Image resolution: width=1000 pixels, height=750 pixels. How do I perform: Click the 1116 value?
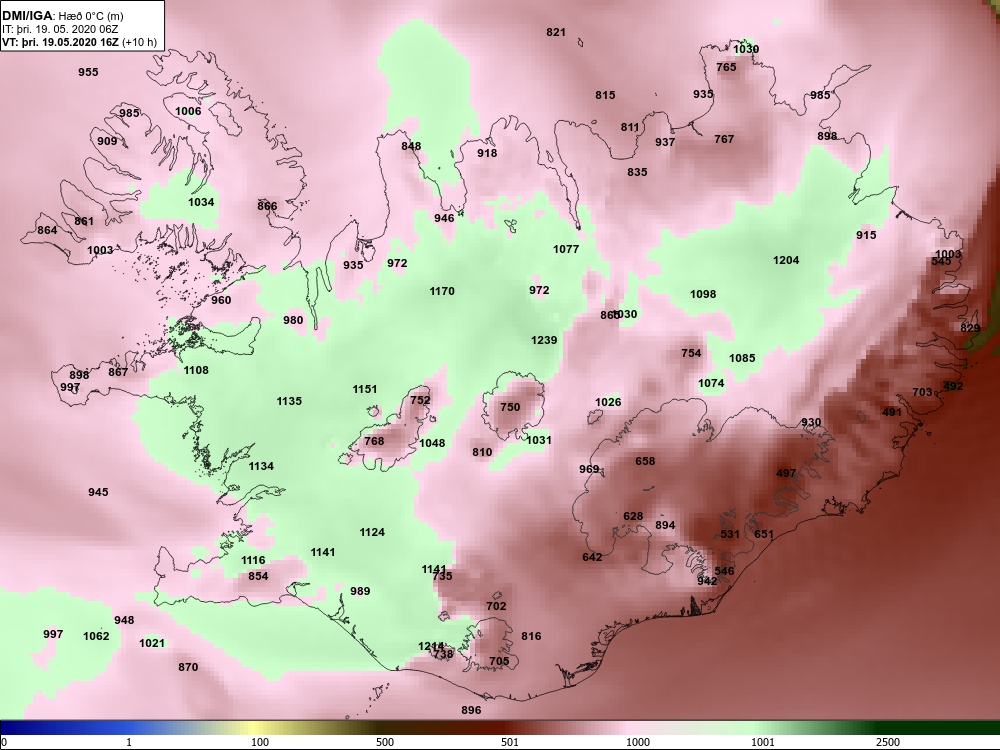(253, 561)
